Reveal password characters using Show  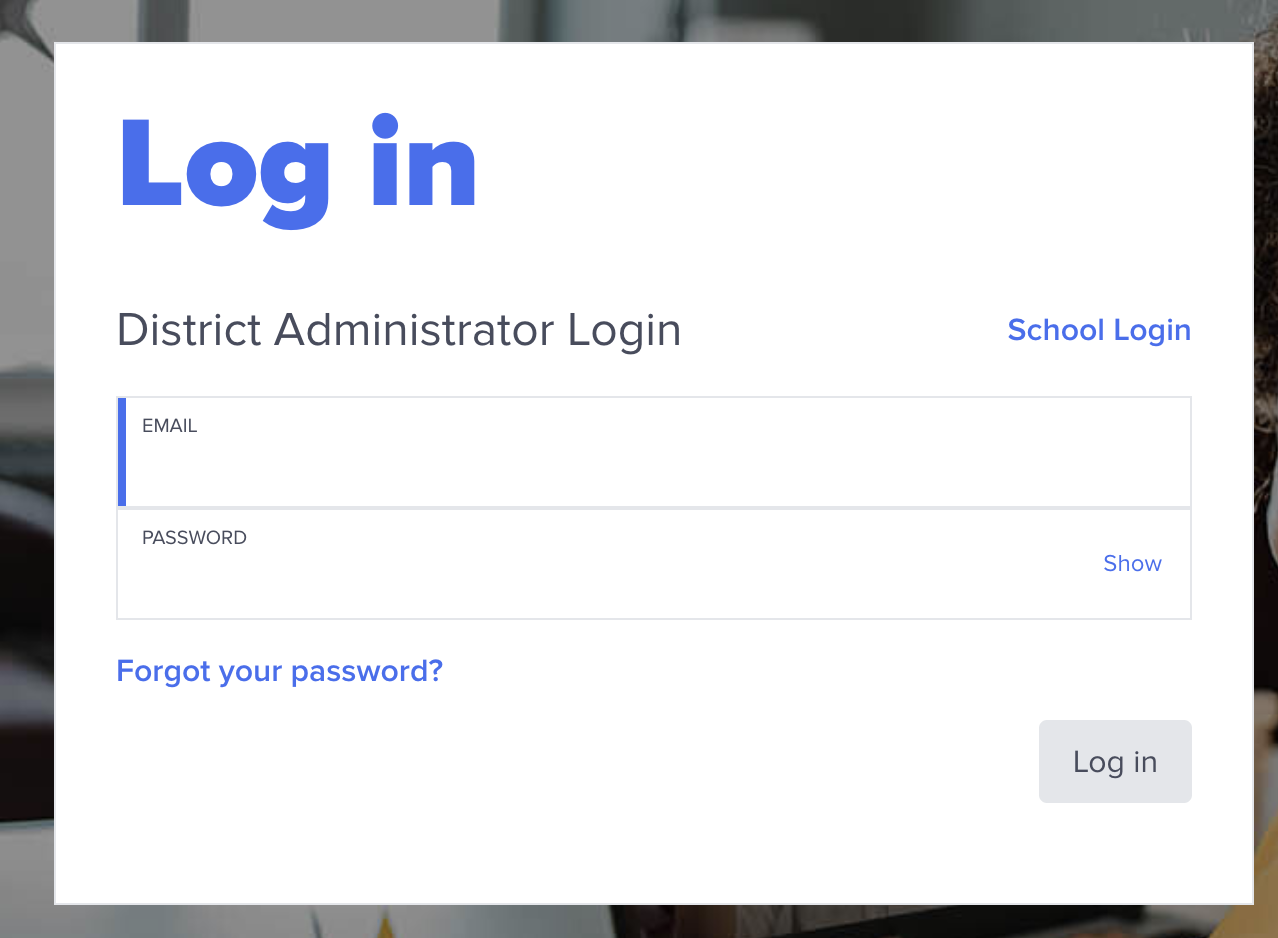1132,563
